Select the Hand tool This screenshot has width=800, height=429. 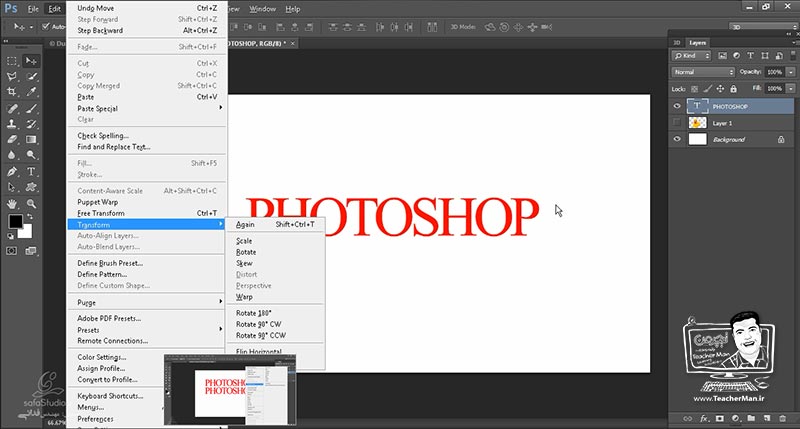coord(12,204)
